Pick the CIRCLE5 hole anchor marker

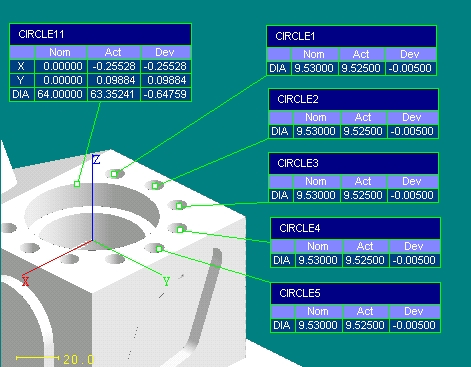coord(159,249)
